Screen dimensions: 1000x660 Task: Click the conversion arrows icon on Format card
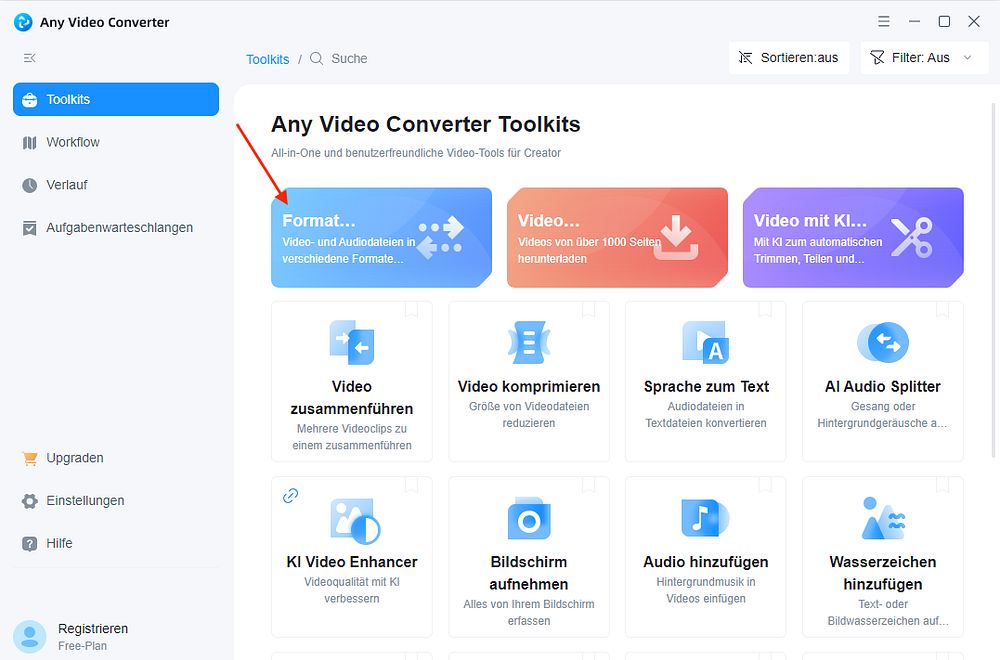pos(440,237)
